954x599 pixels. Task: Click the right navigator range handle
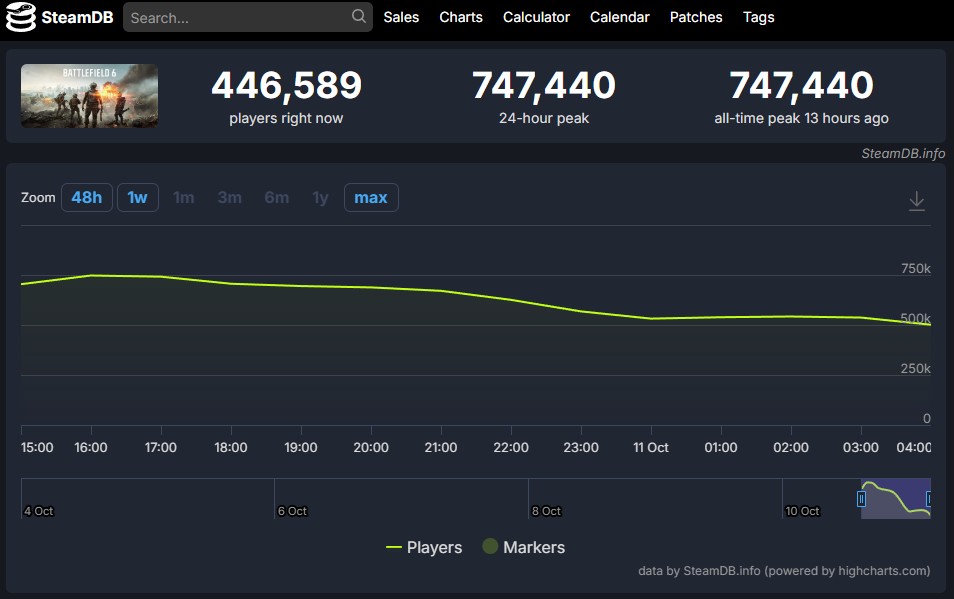[x=929, y=498]
